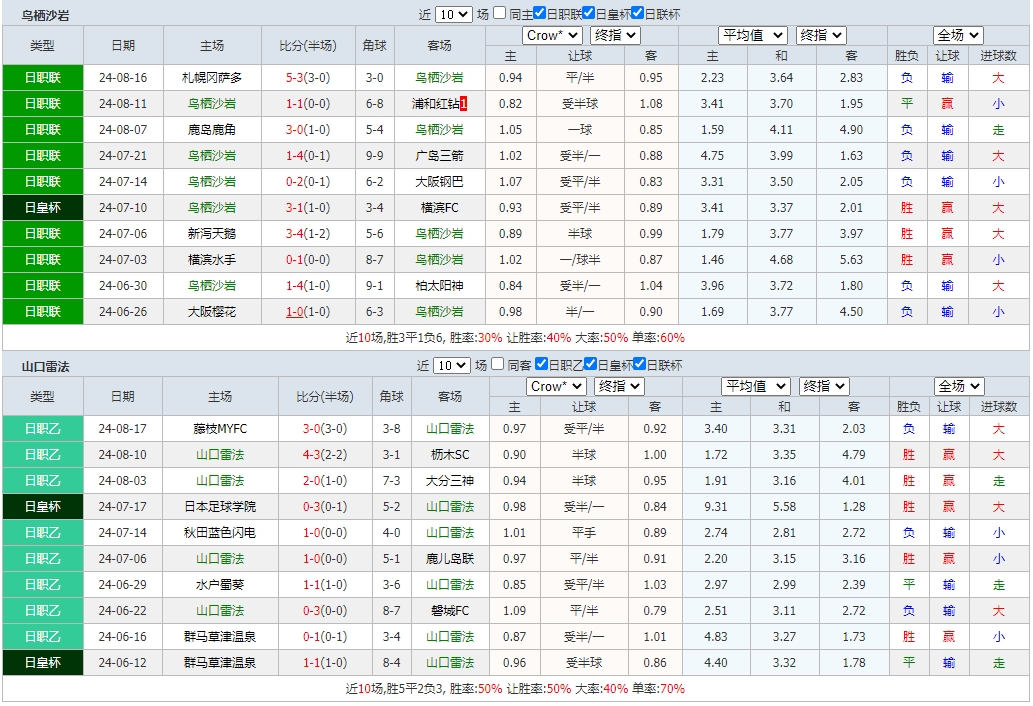Open the 终指 dropdown beside Crow*
The height and width of the screenshot is (706, 1033).
[x=616, y=35]
